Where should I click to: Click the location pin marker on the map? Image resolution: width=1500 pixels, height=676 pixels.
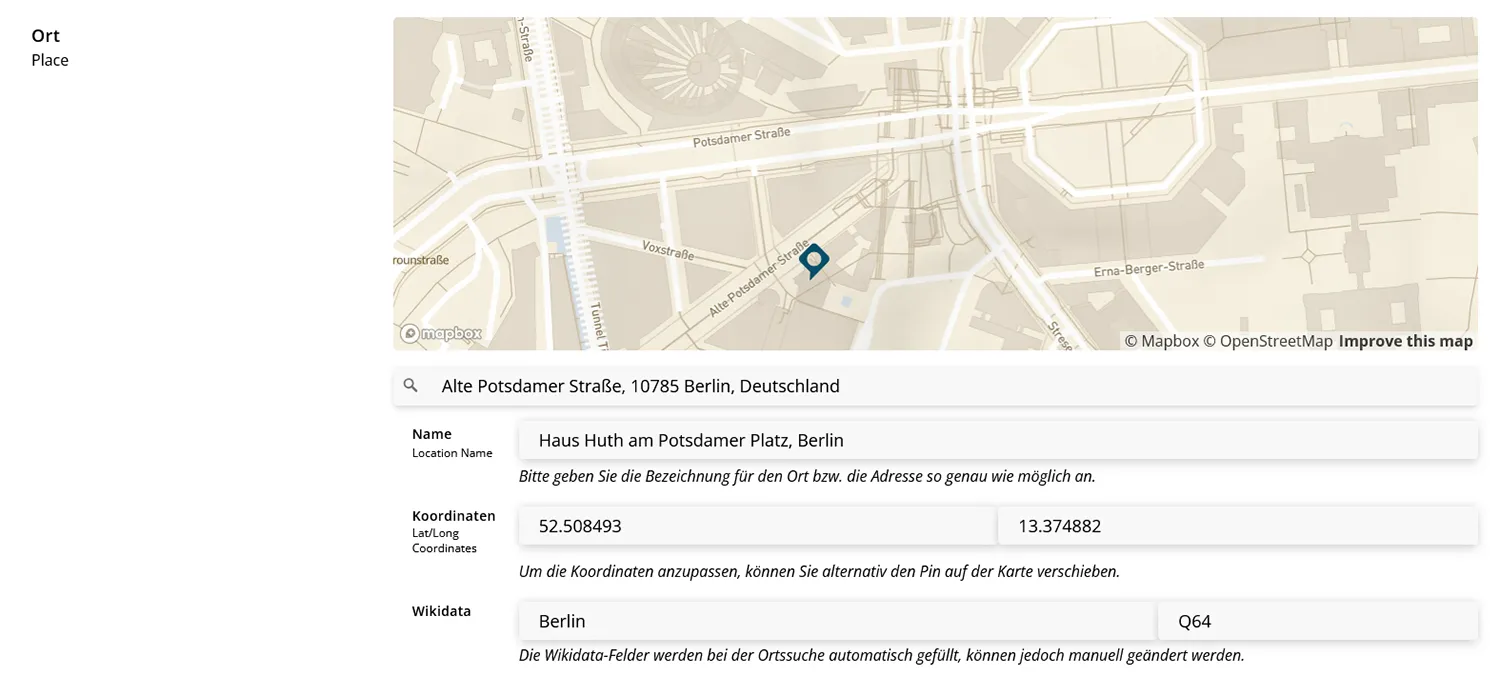point(814,260)
